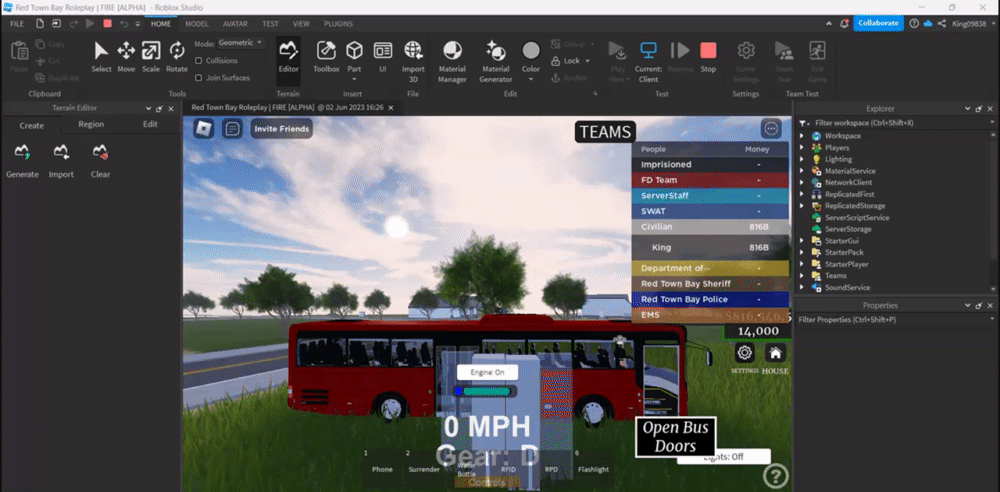Expand the Players node in Explorer

tap(802, 147)
